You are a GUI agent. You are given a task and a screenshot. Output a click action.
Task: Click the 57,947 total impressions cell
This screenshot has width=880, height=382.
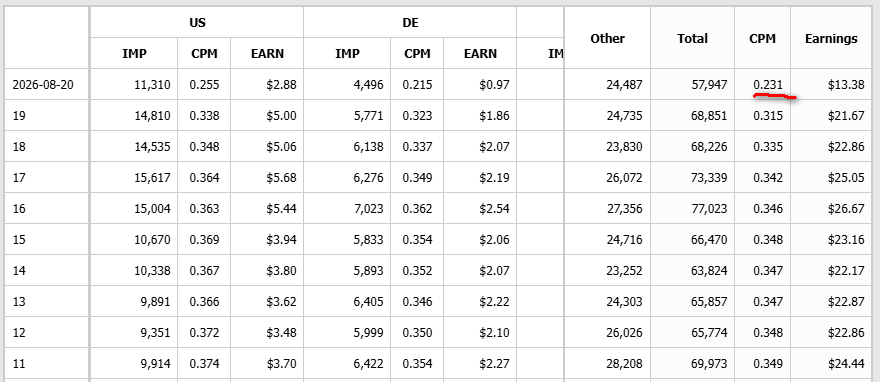pyautogui.click(x=709, y=85)
